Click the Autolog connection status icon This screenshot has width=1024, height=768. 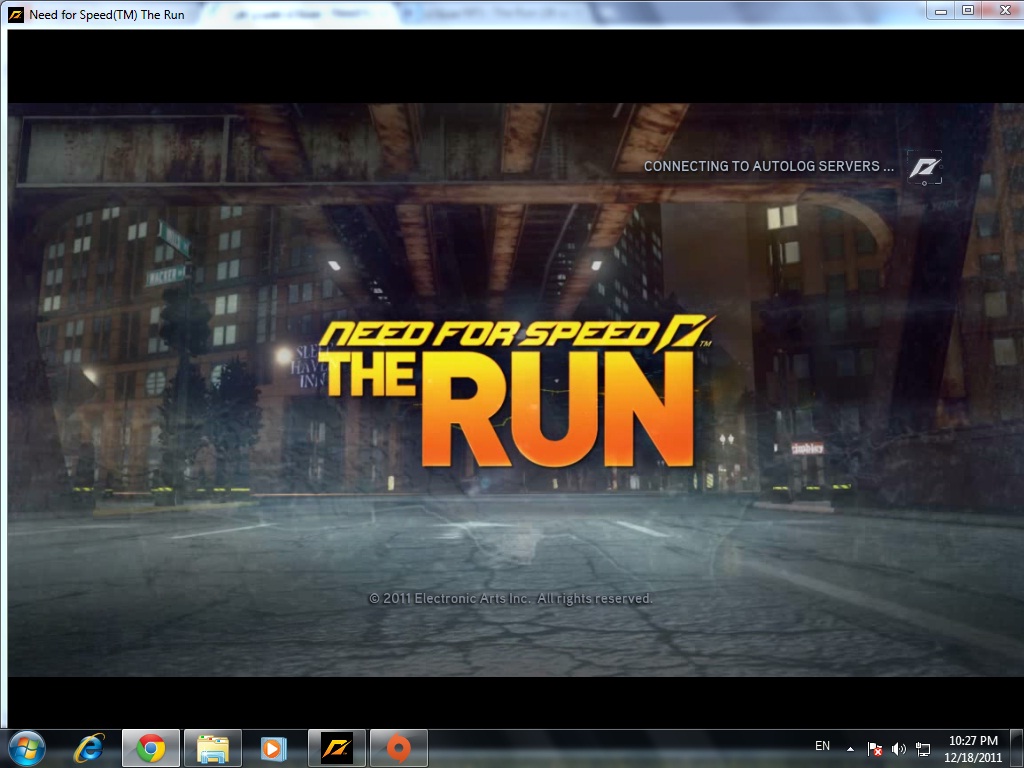click(x=925, y=167)
